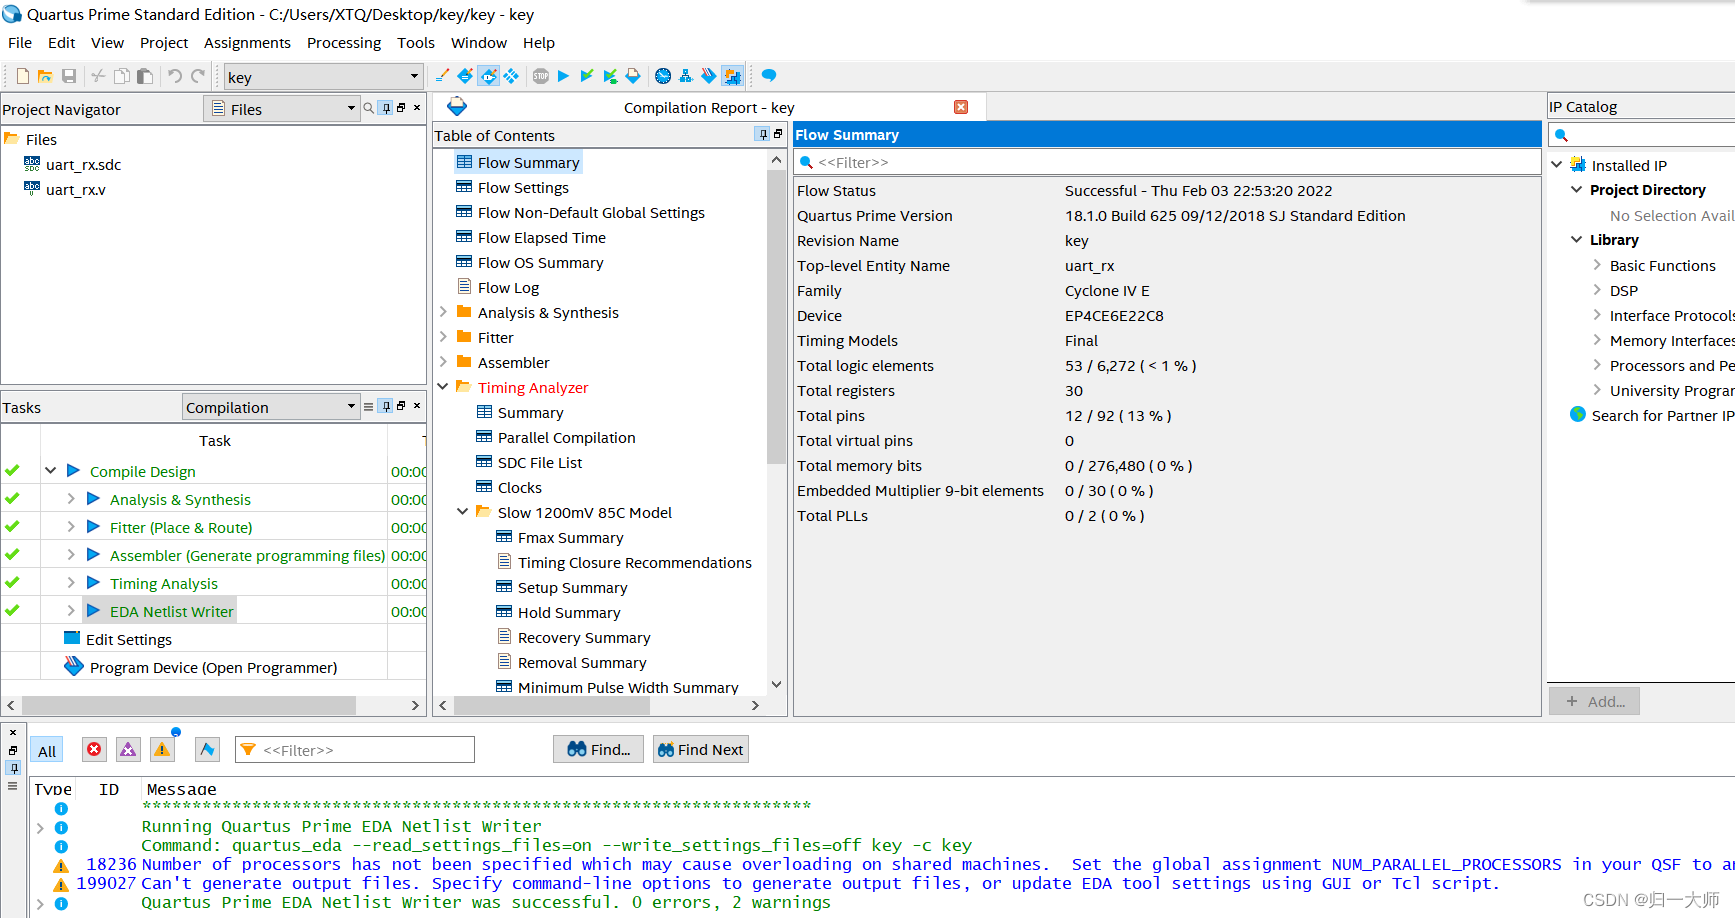Click Search for Partner IP link
The height and width of the screenshot is (918, 1735).
(1663, 415)
